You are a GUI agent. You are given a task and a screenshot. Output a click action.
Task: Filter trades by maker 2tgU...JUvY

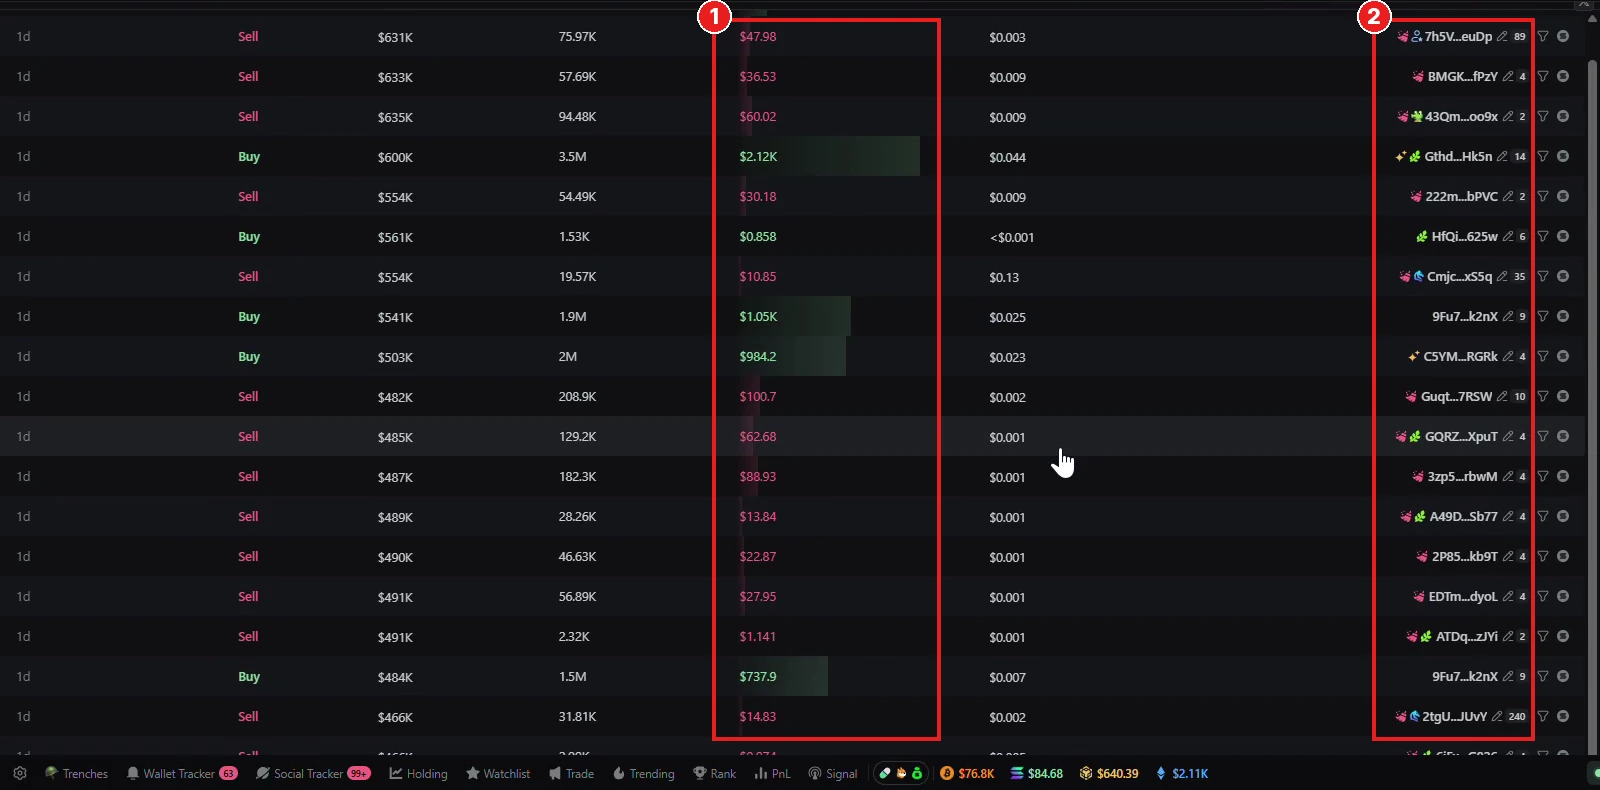click(x=1543, y=716)
